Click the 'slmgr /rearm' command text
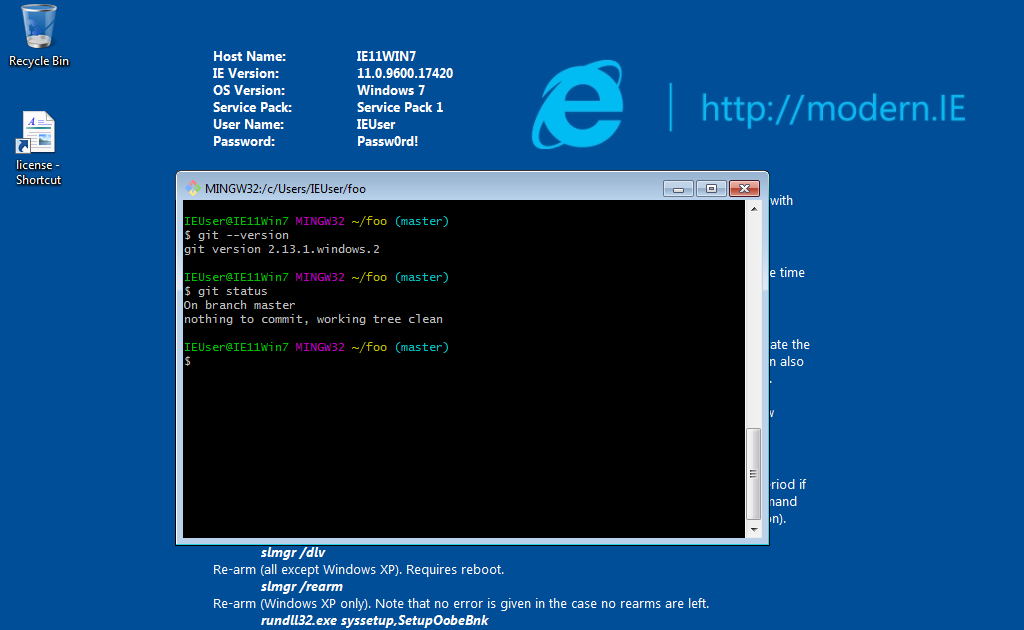 [x=302, y=587]
